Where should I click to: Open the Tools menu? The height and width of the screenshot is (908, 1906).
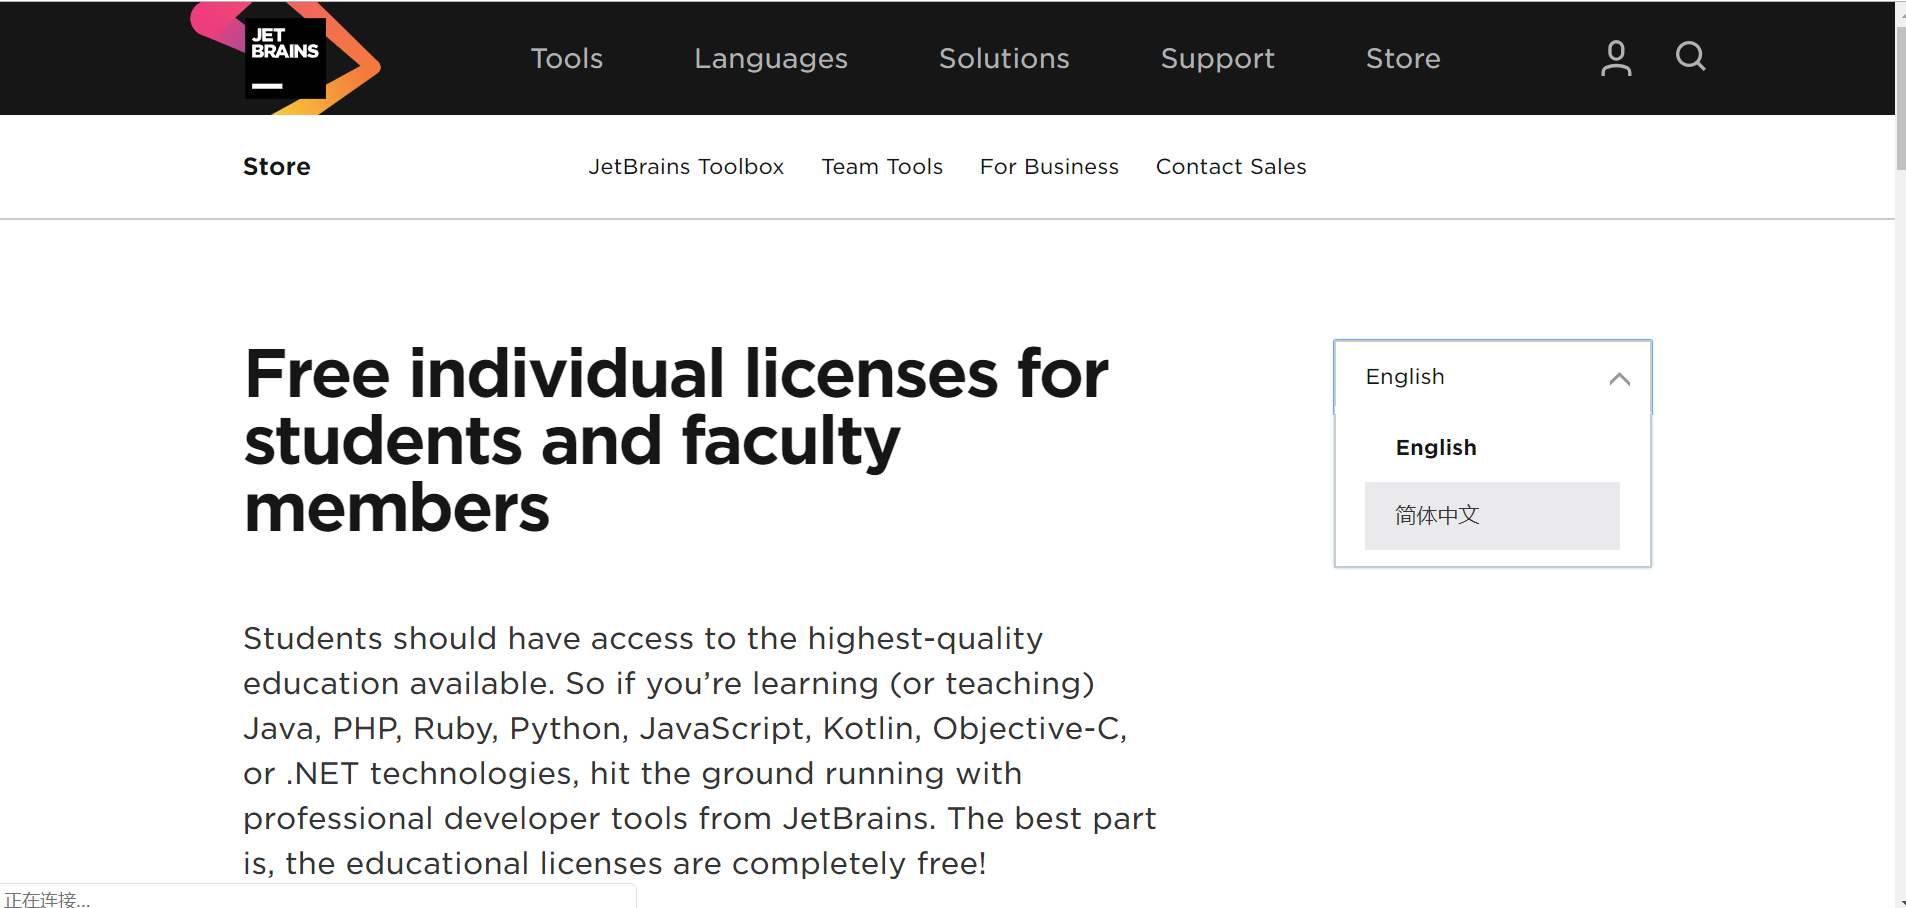[x=566, y=58]
